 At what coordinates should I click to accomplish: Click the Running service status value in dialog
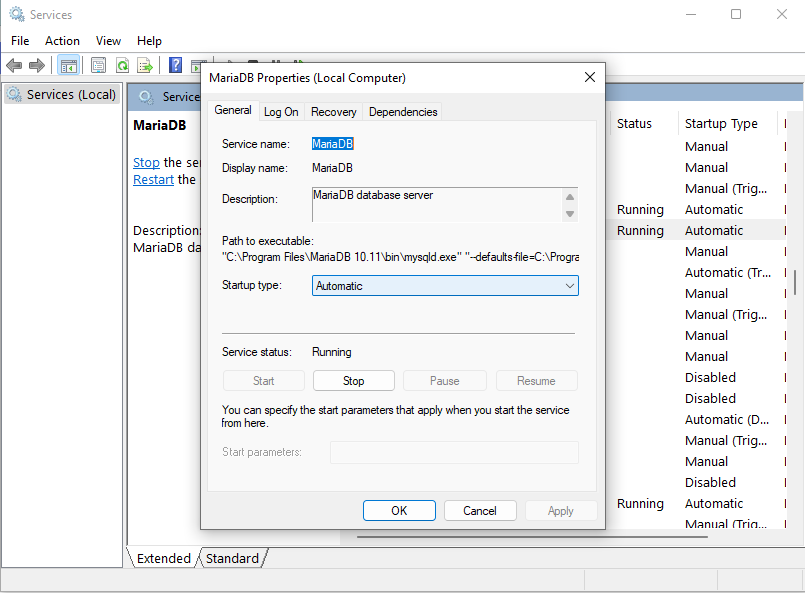(x=332, y=352)
